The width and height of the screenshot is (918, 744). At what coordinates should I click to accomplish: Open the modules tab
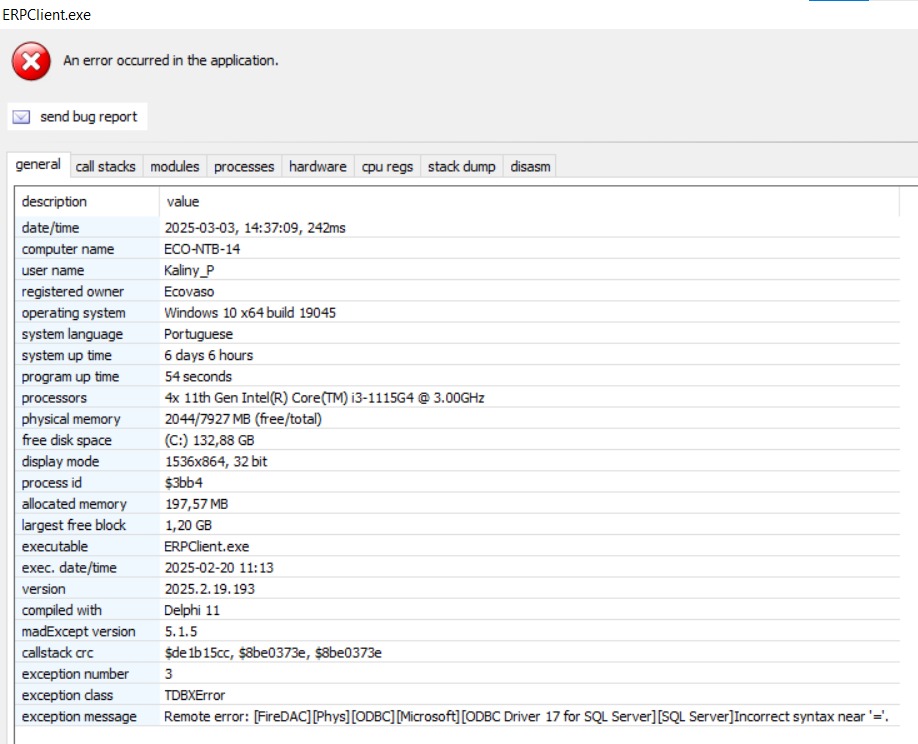[x=174, y=166]
